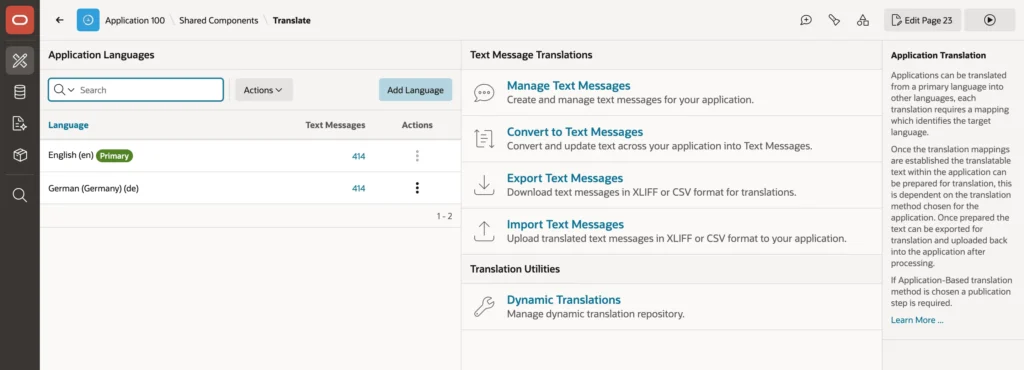Viewport: 1024px width, 370px height.
Task: Sort by the Language column header
Action: [x=69, y=125]
